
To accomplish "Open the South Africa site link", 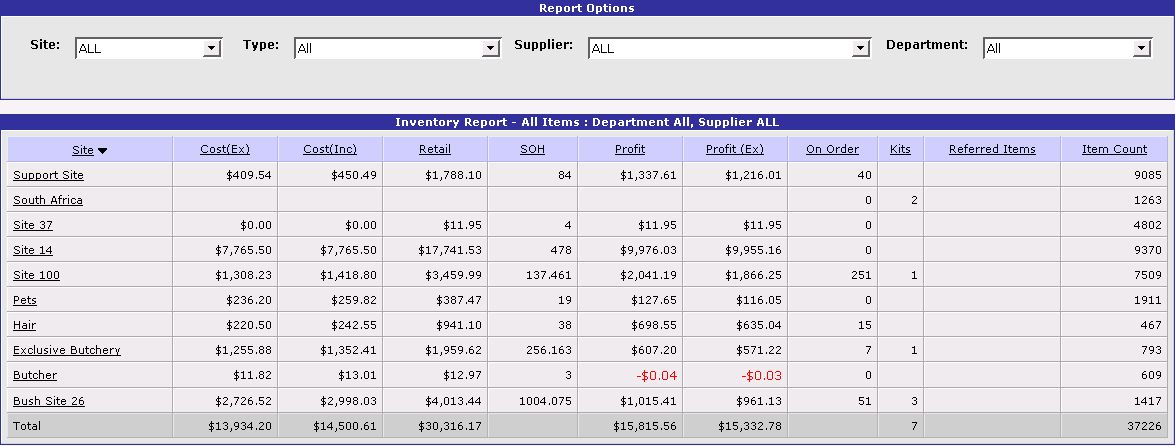I will pyautogui.click(x=48, y=200).
